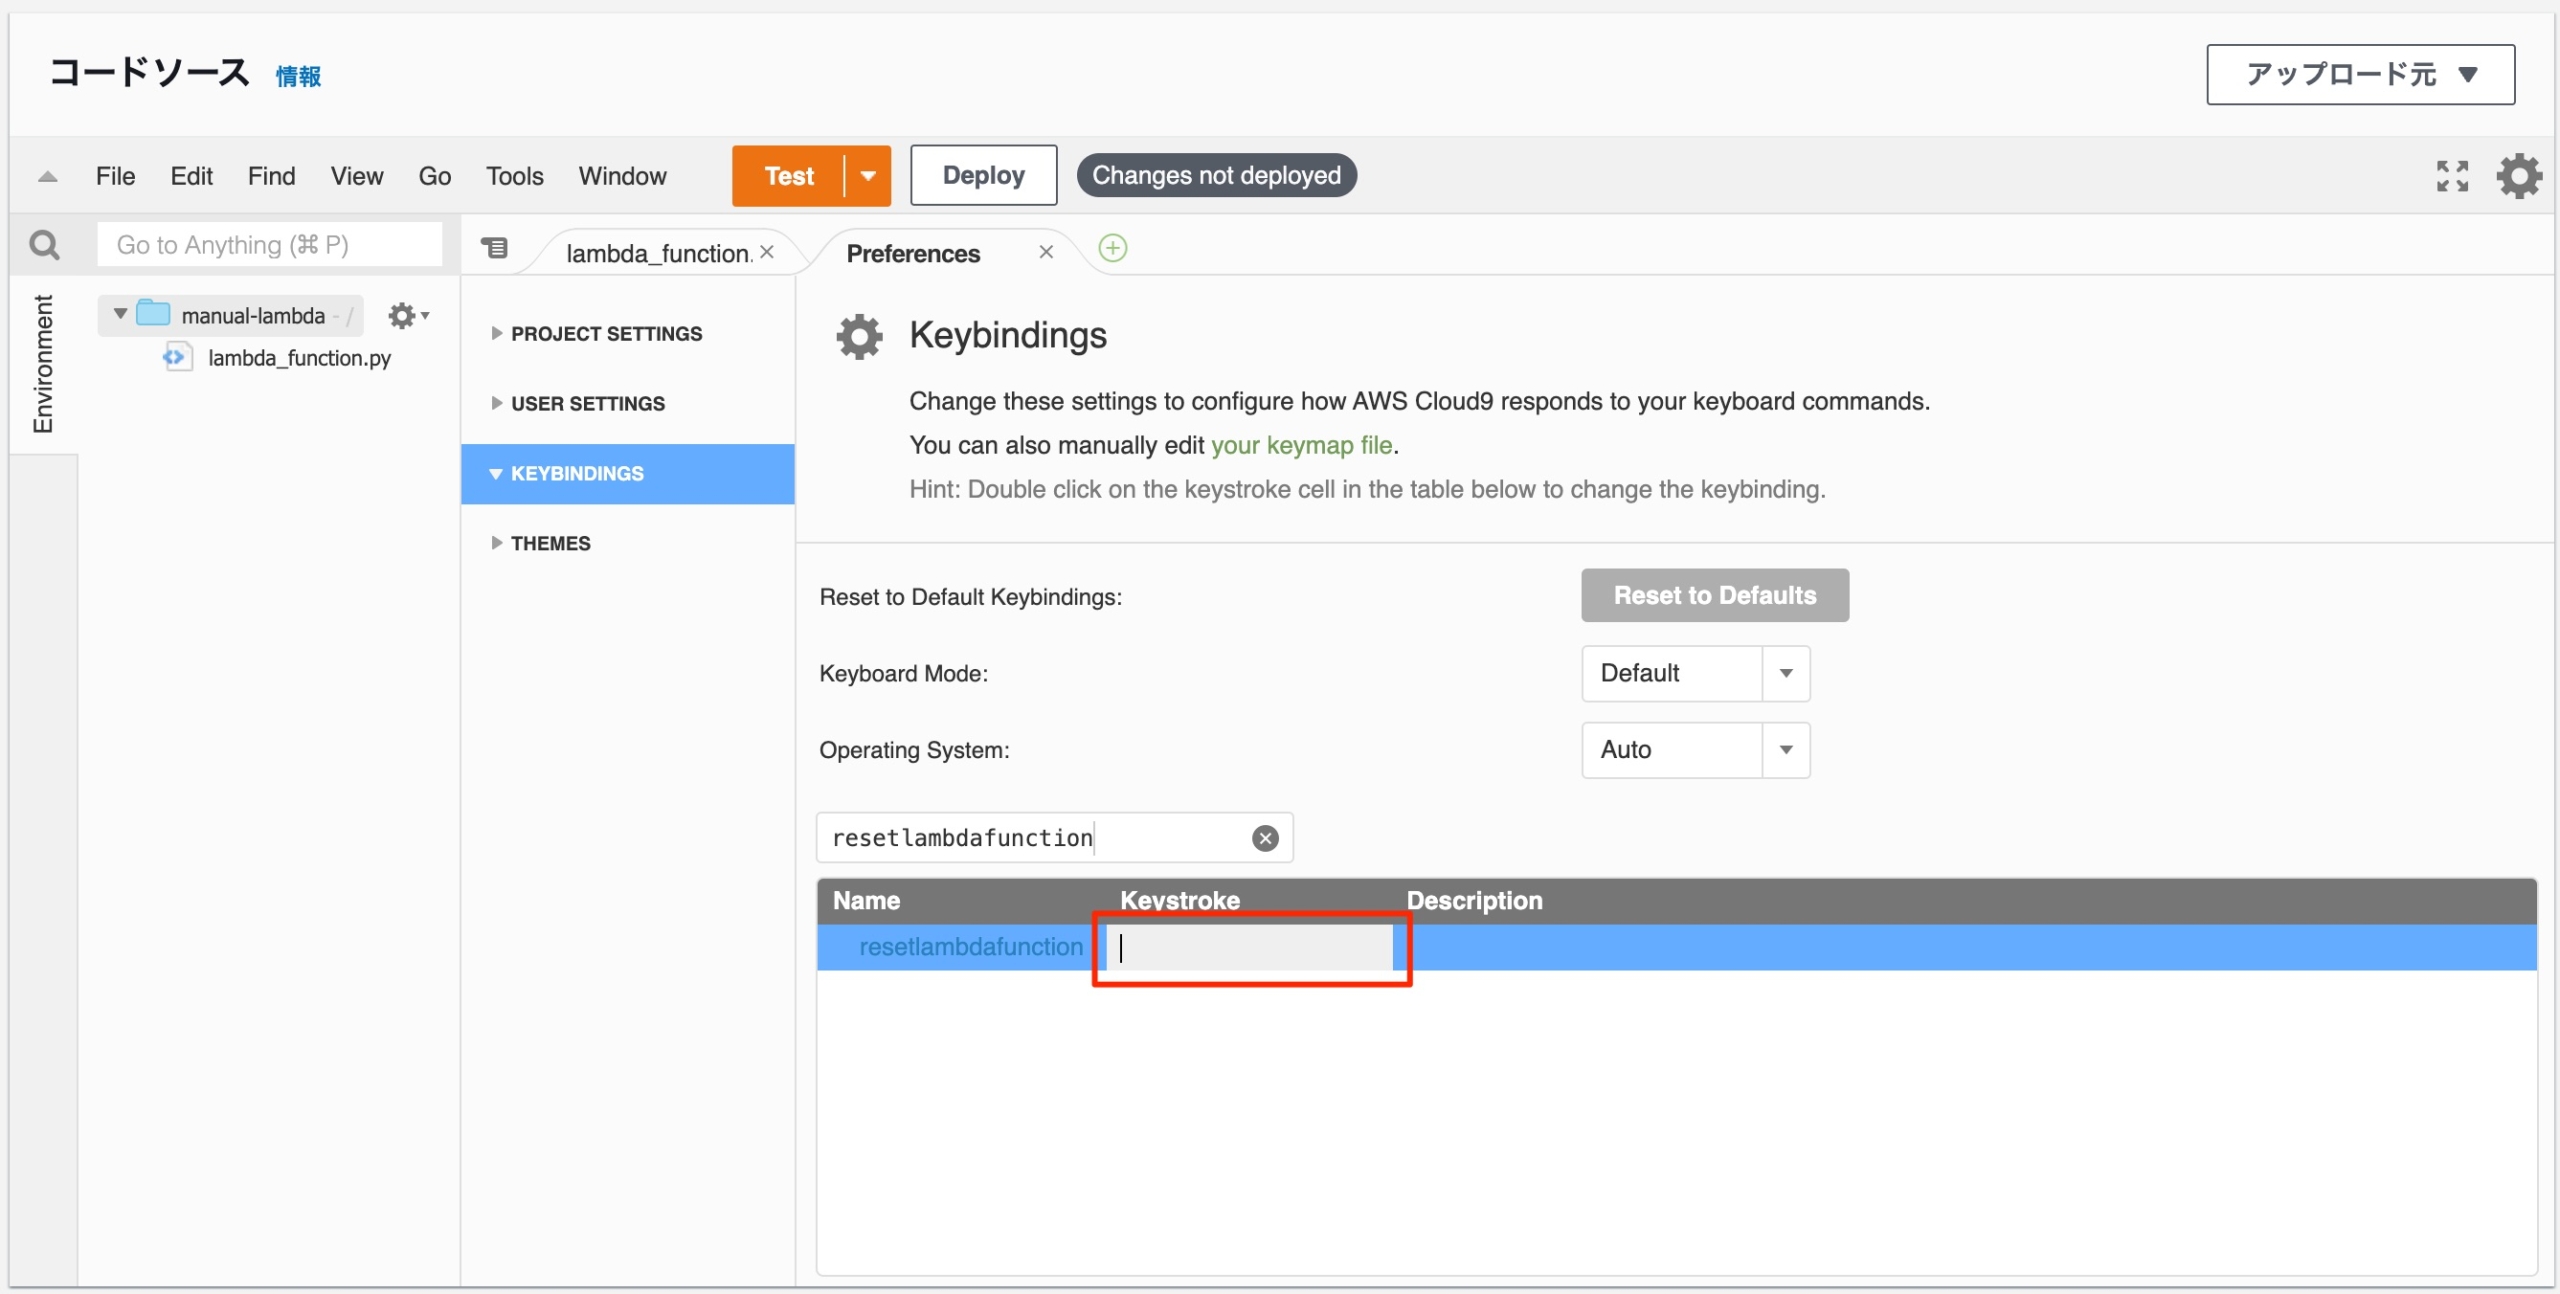Add new tab with plus icon
This screenshot has height=1294, width=2560.
click(x=1112, y=248)
